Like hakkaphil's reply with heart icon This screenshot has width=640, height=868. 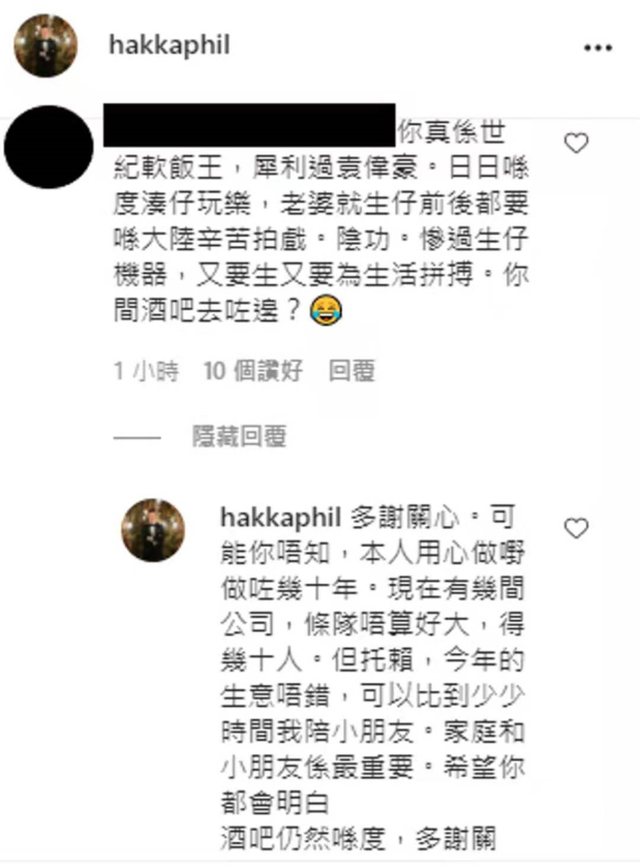(x=576, y=528)
